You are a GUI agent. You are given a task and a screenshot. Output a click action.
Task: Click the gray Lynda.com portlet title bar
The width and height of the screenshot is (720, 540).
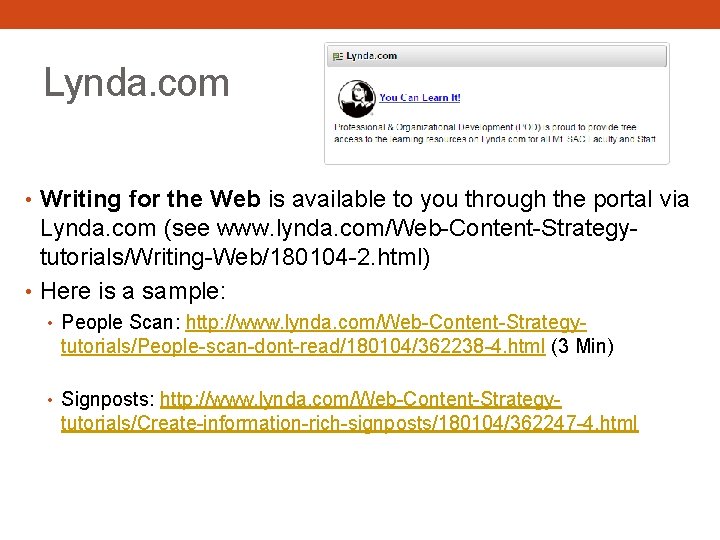point(497,56)
